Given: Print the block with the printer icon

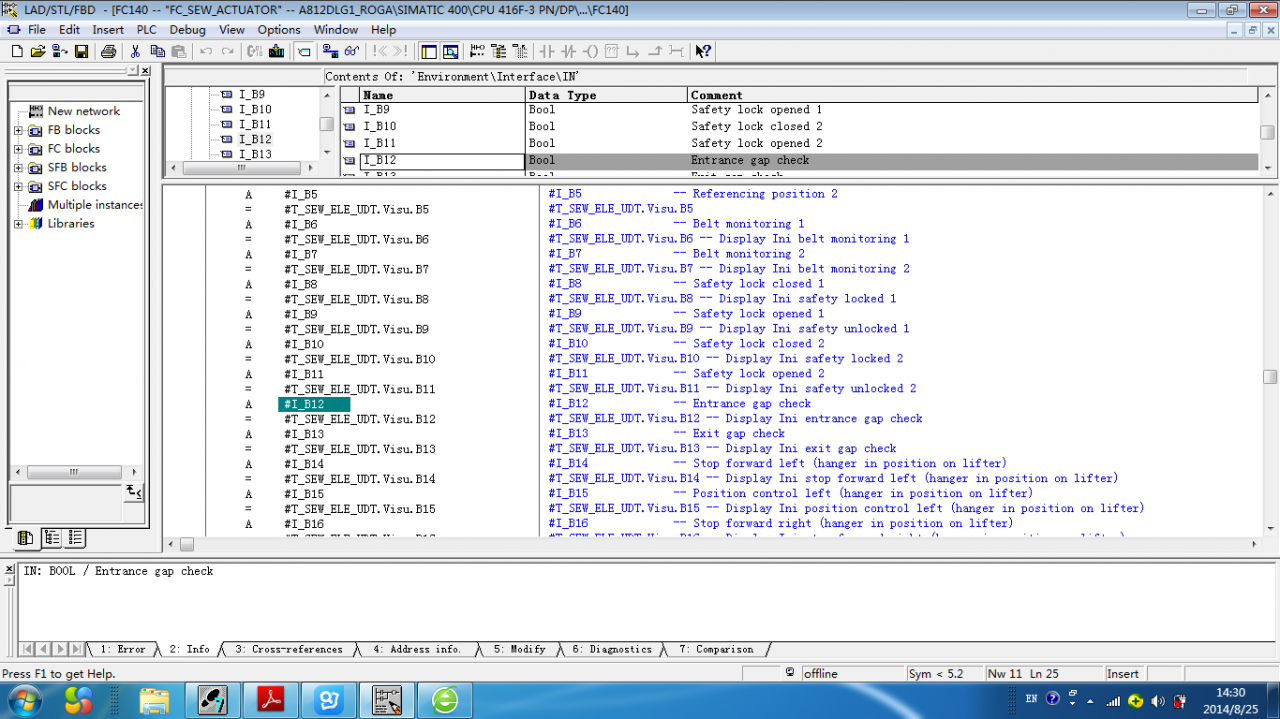Looking at the screenshot, I should 108,51.
